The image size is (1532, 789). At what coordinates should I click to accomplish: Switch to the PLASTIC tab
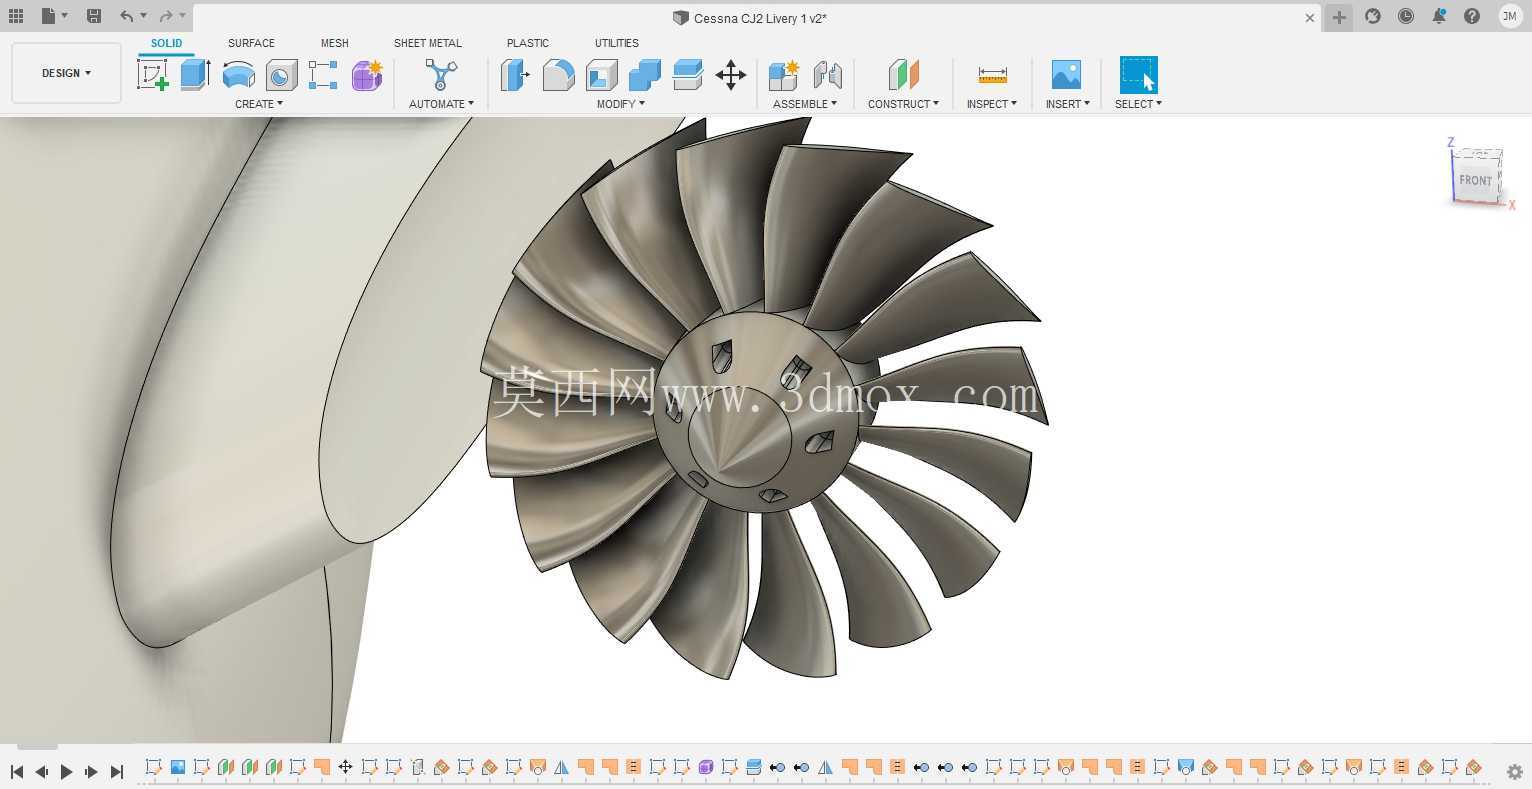click(x=527, y=43)
